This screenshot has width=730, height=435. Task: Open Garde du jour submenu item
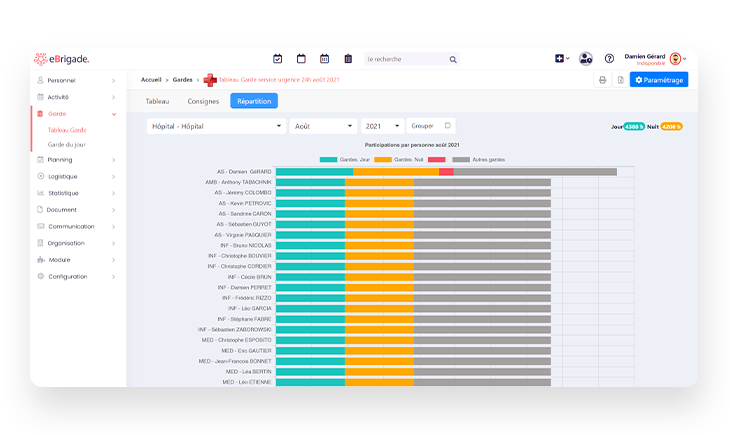point(67,144)
